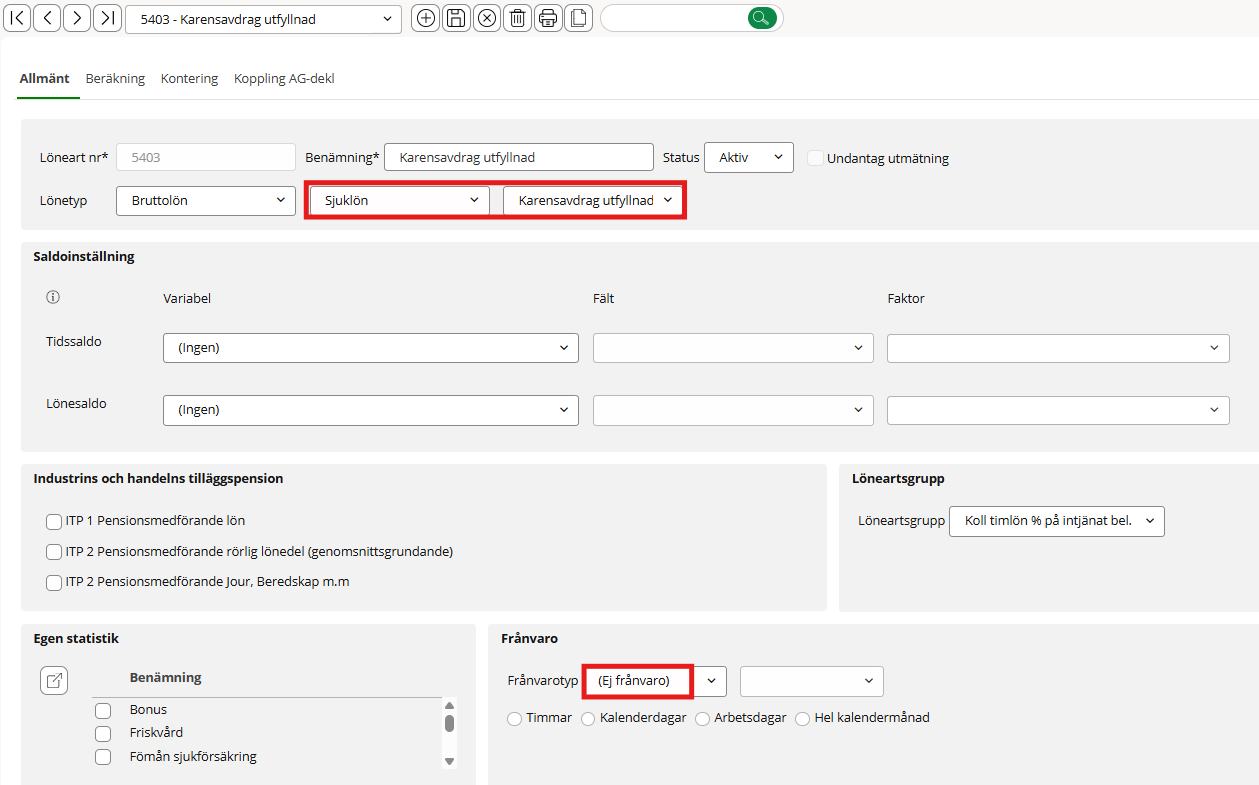Toggle Undantag utmätning checkbox
The height and width of the screenshot is (785, 1259).
pos(815,158)
